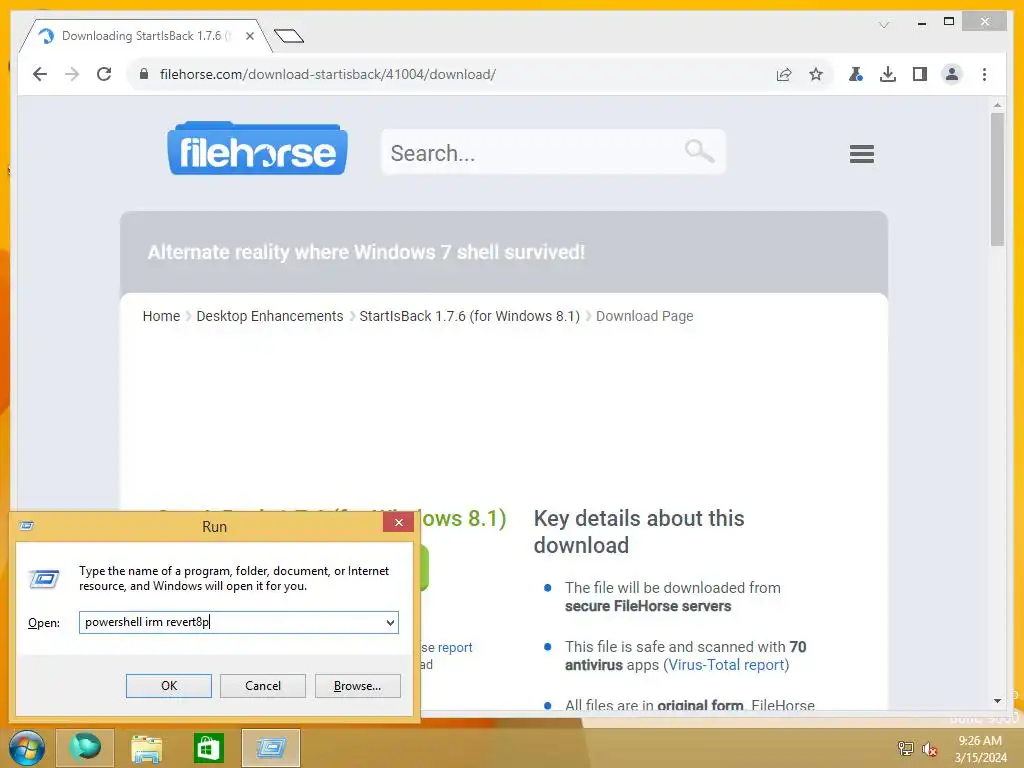Close the Run dialog window
The height and width of the screenshot is (768, 1024).
pos(398,522)
